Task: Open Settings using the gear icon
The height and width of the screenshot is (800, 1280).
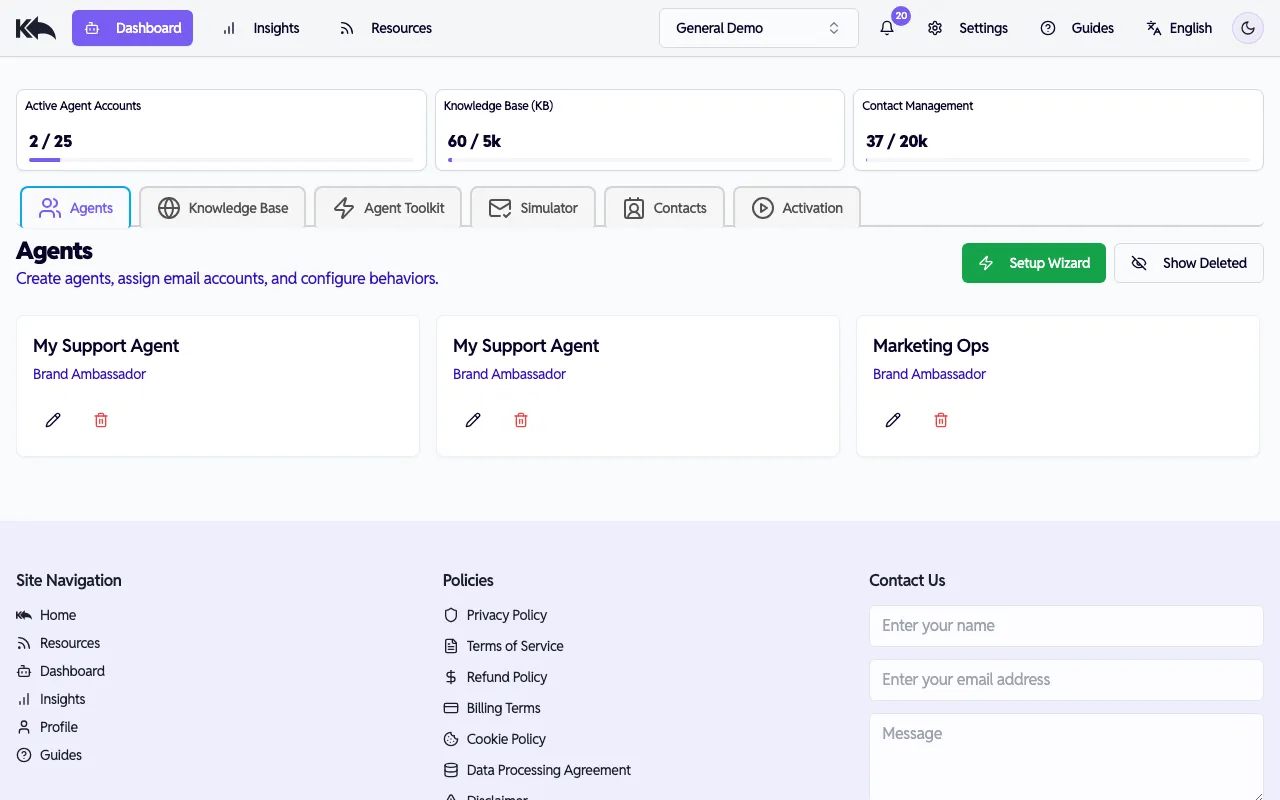Action: coord(935,28)
